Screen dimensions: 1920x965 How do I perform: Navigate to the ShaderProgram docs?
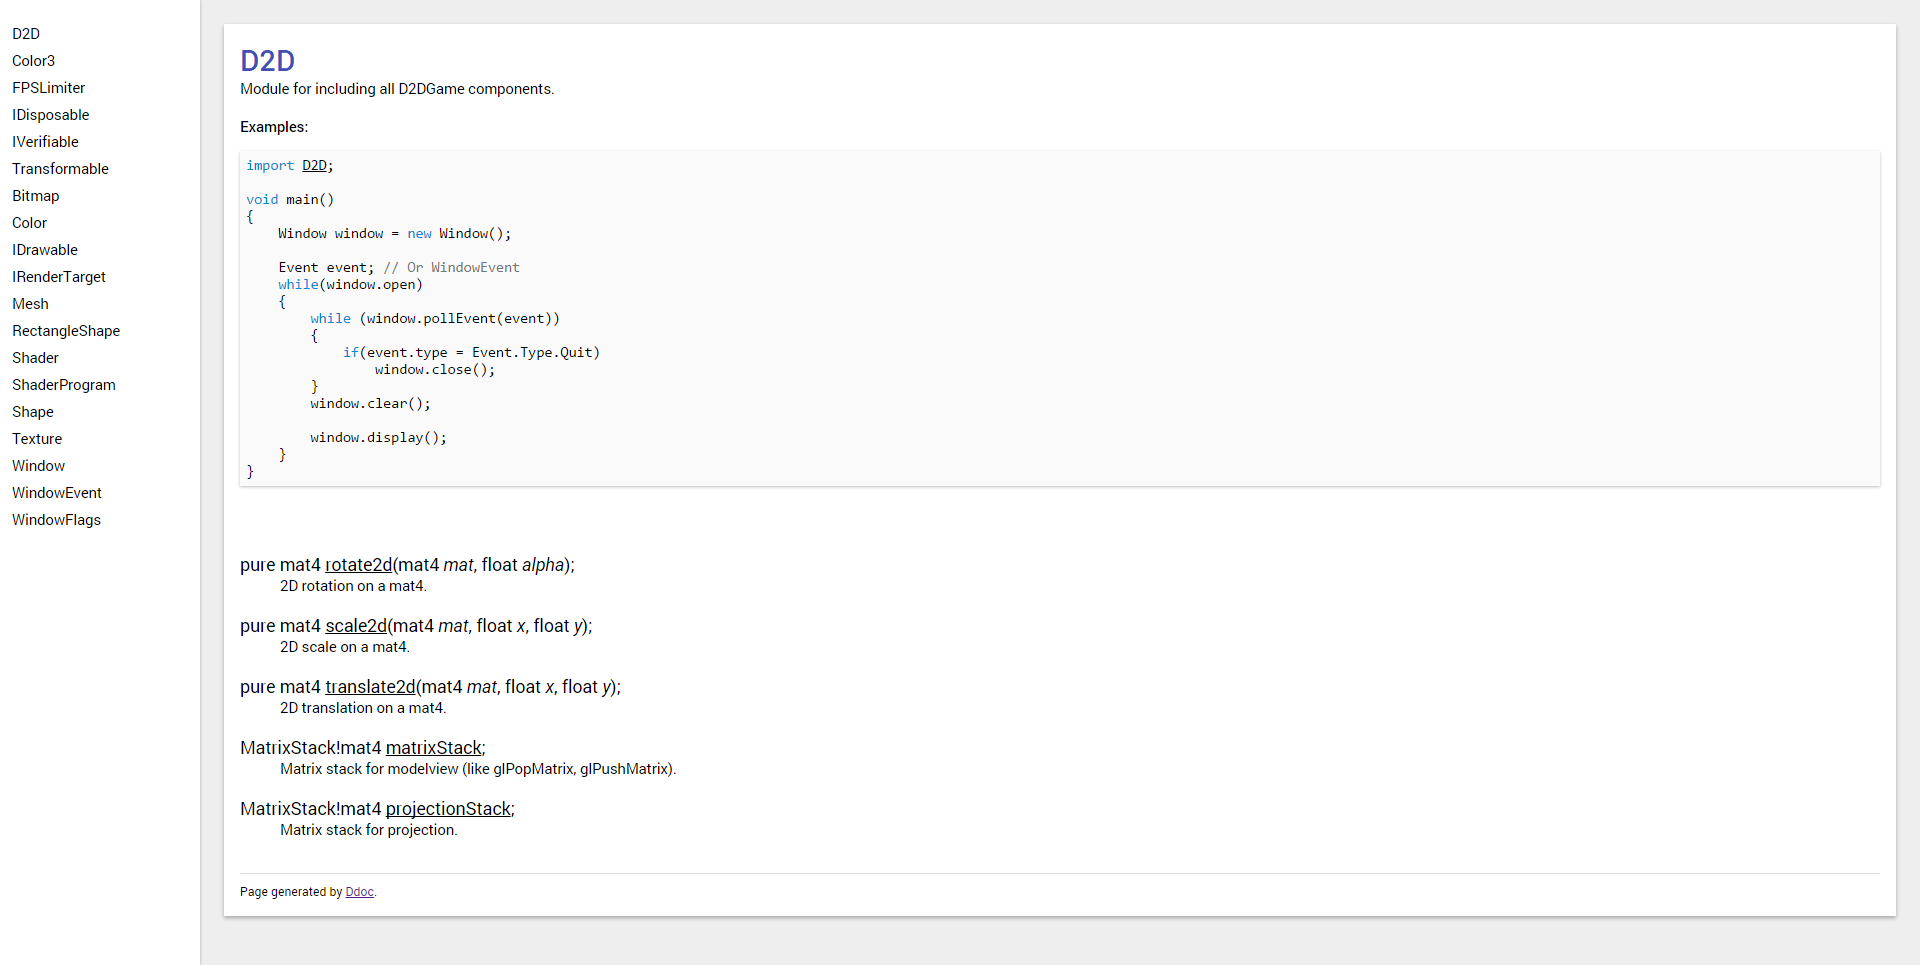(64, 385)
